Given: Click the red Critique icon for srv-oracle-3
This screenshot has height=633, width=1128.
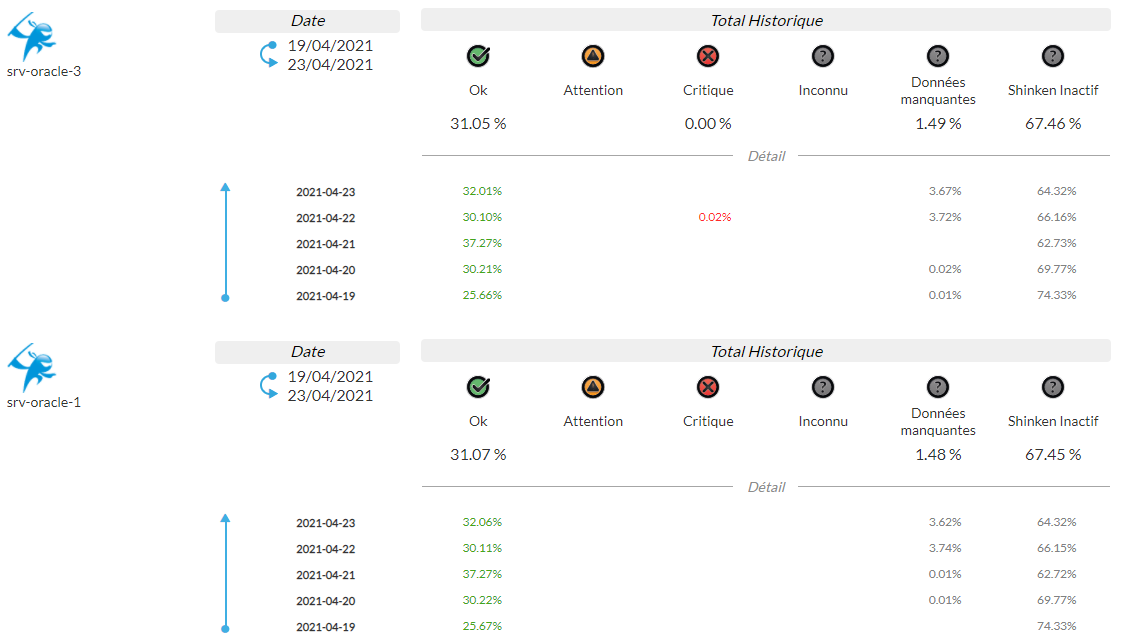Looking at the screenshot, I should [x=708, y=56].
